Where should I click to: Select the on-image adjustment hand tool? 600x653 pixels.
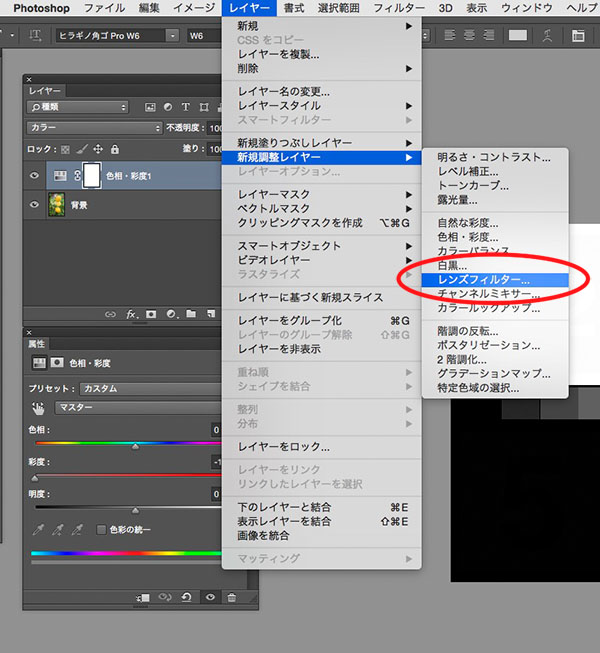tap(38, 408)
